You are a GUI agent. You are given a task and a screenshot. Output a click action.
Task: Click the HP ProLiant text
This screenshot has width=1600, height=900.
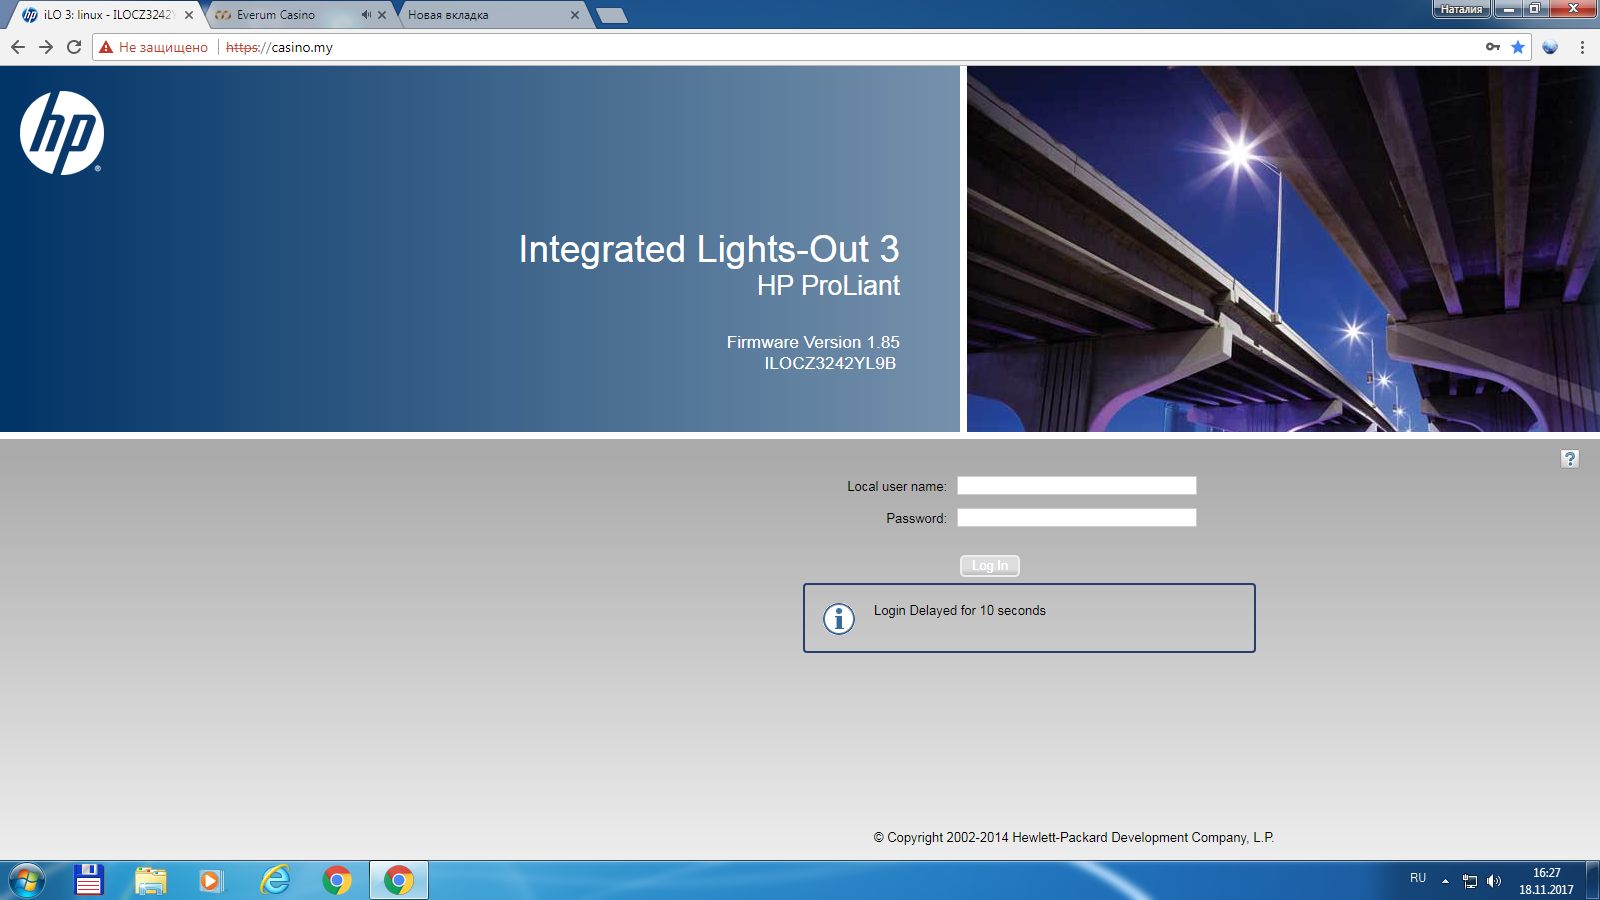828,286
